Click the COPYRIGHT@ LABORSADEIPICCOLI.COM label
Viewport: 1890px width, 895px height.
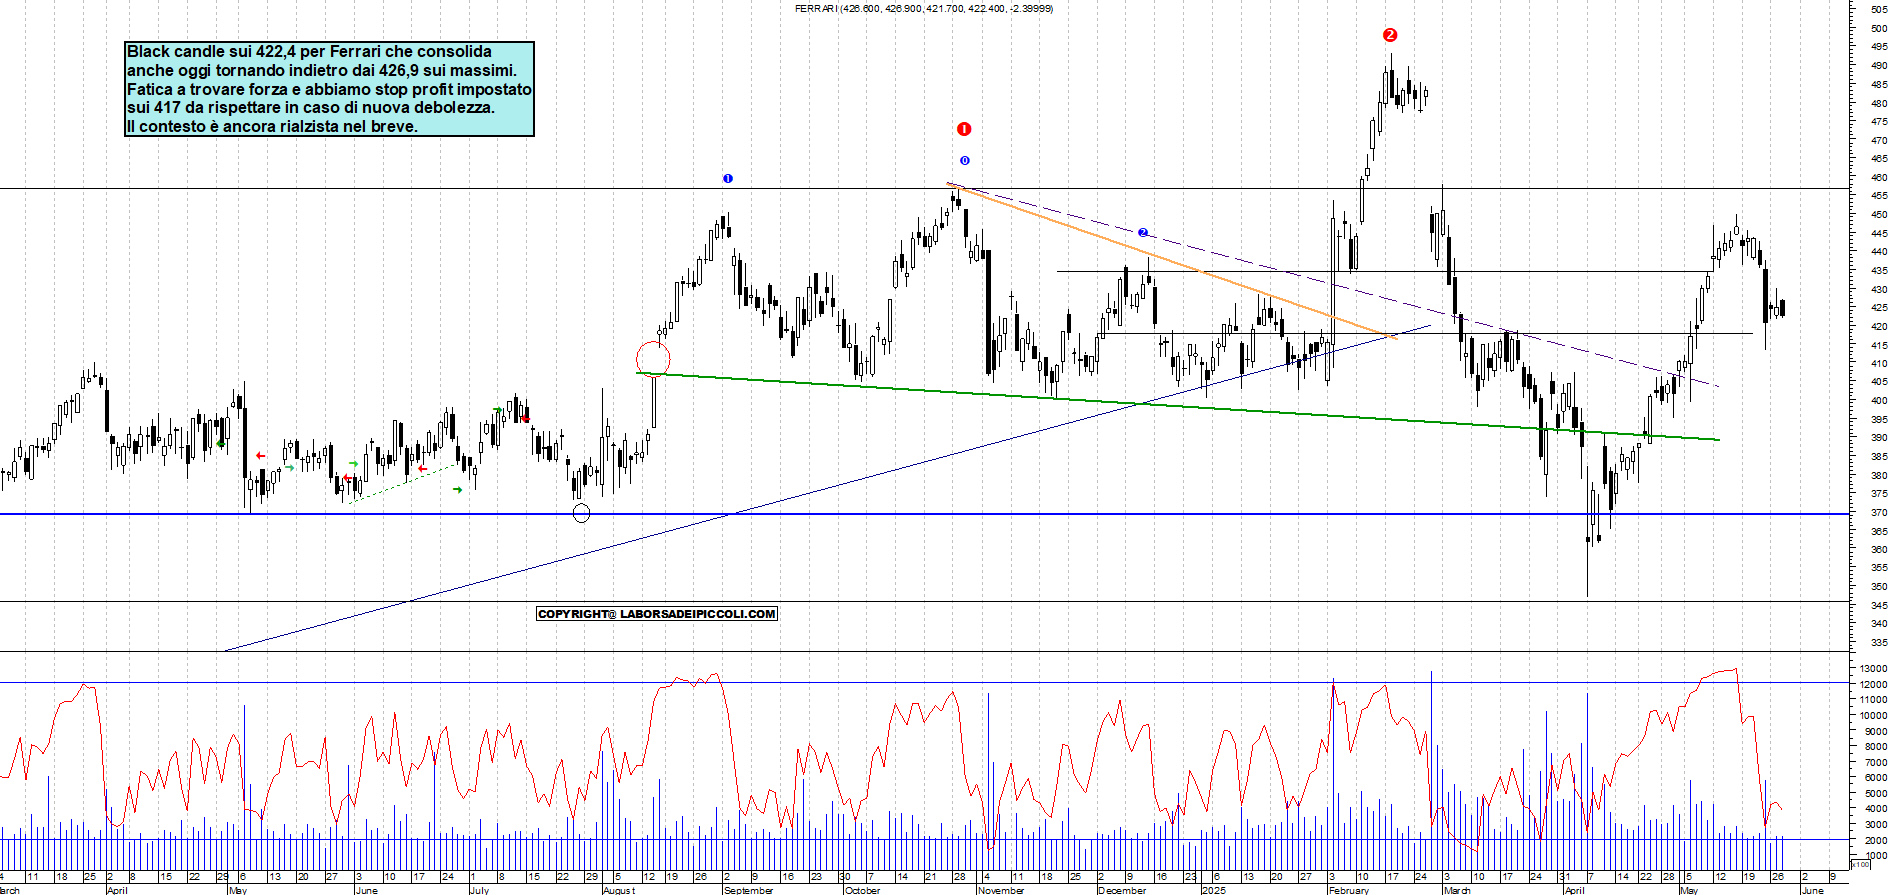(x=657, y=614)
